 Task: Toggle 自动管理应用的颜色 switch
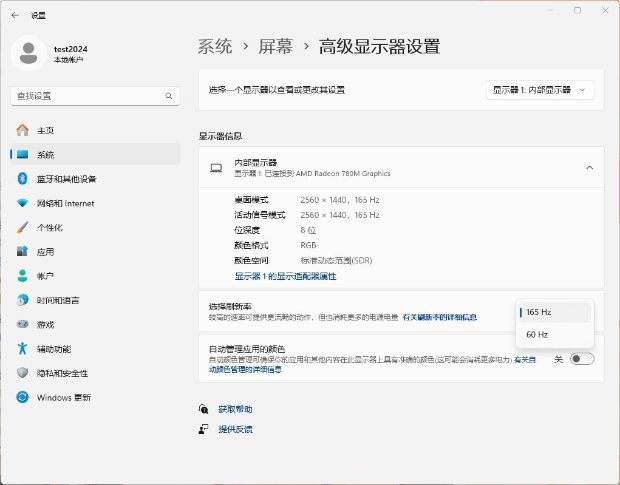582,359
